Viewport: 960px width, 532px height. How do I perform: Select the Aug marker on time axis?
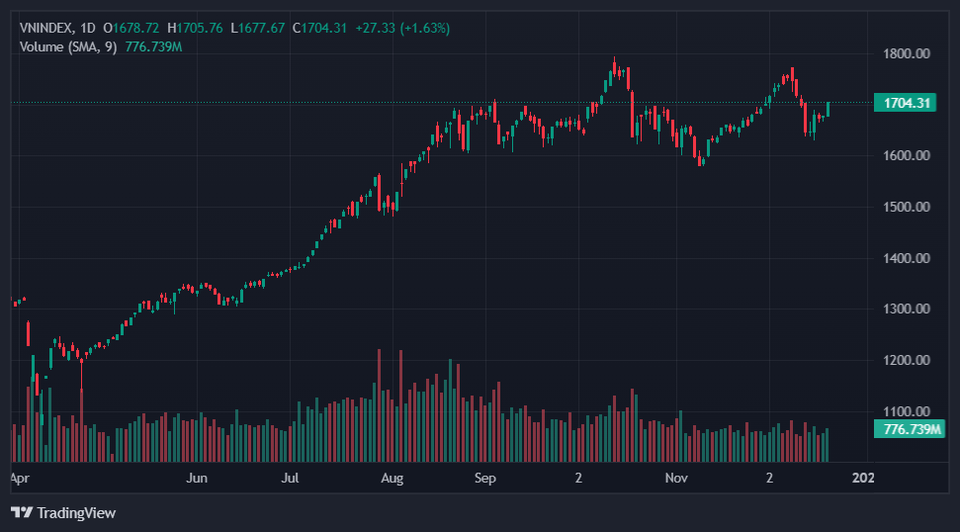pos(392,478)
